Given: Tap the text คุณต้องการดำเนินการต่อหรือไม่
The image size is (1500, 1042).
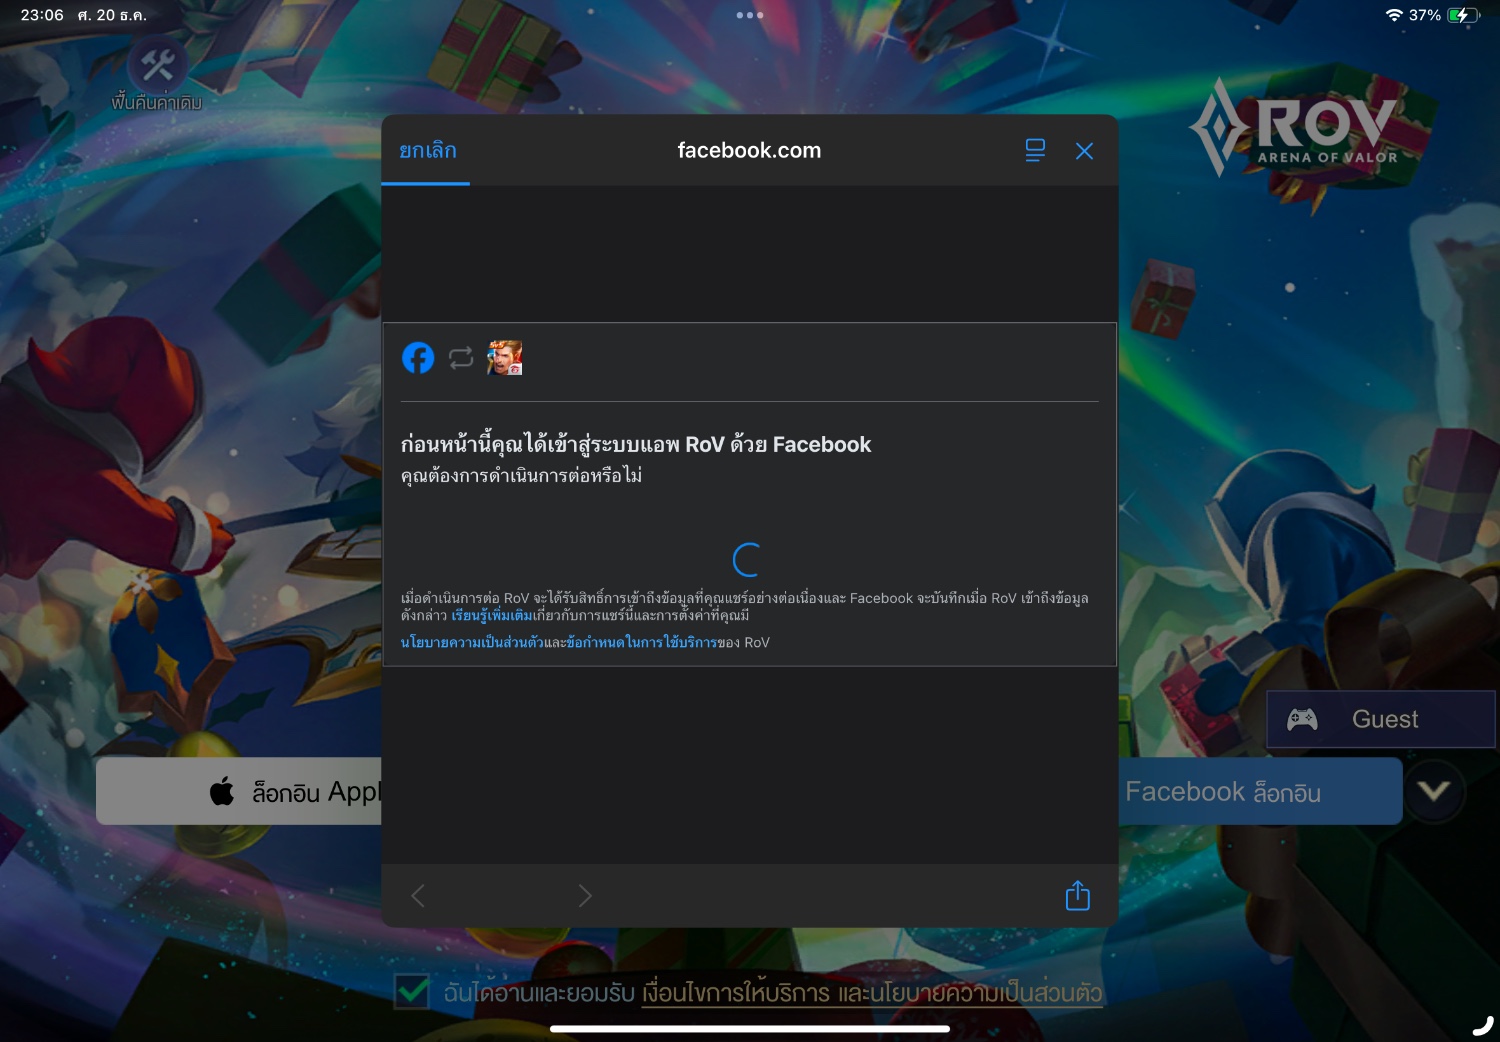Looking at the screenshot, I should pyautogui.click(x=521, y=476).
